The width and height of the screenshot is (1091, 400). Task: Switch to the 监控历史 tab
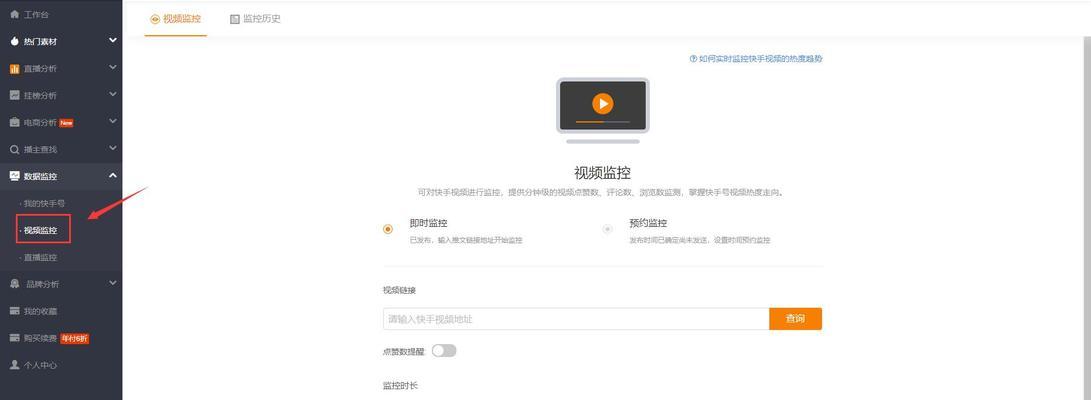(255, 19)
